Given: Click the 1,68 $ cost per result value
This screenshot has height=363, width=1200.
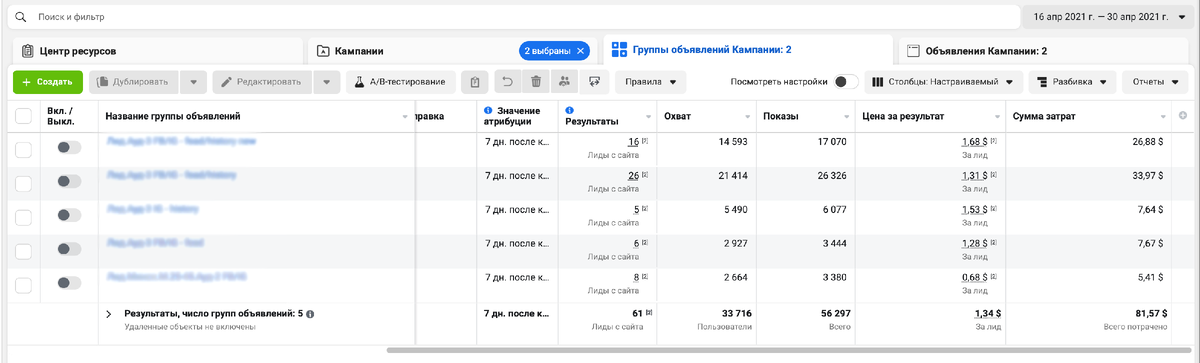Looking at the screenshot, I should pyautogui.click(x=975, y=143).
